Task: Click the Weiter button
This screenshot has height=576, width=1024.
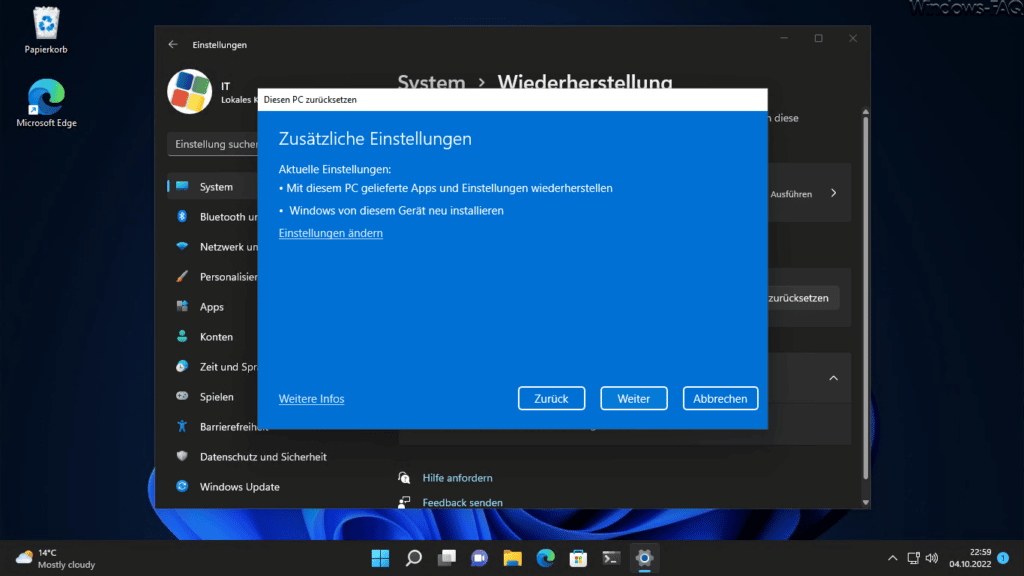Action: [633, 398]
